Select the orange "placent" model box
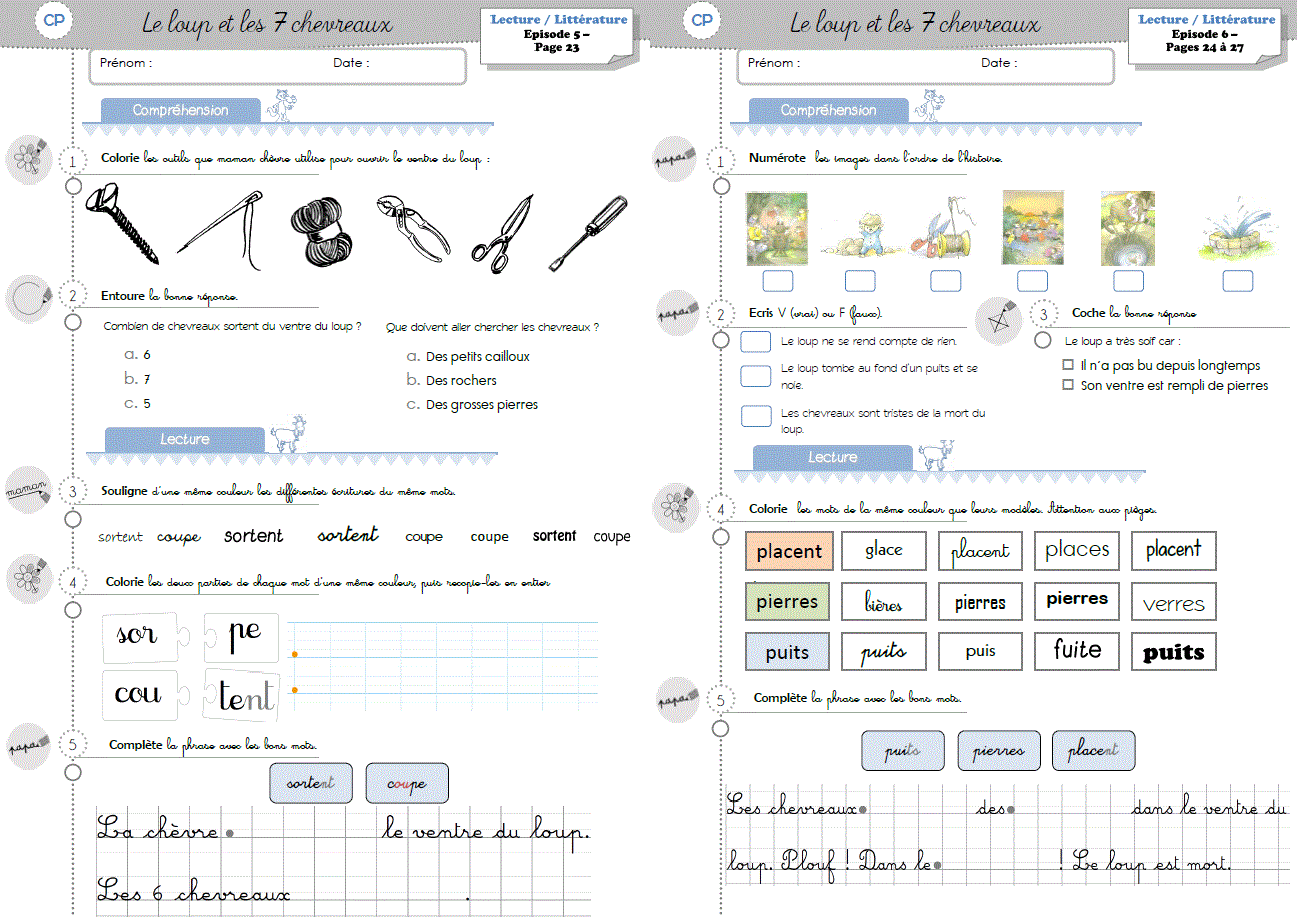Image resolution: width=1297 pixels, height=917 pixels. pyautogui.click(x=788, y=551)
